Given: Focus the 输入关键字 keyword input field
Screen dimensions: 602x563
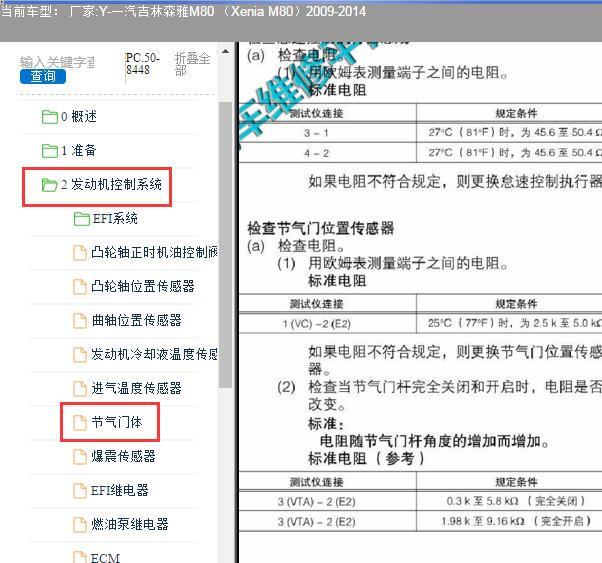Looking at the screenshot, I should pos(57,62).
